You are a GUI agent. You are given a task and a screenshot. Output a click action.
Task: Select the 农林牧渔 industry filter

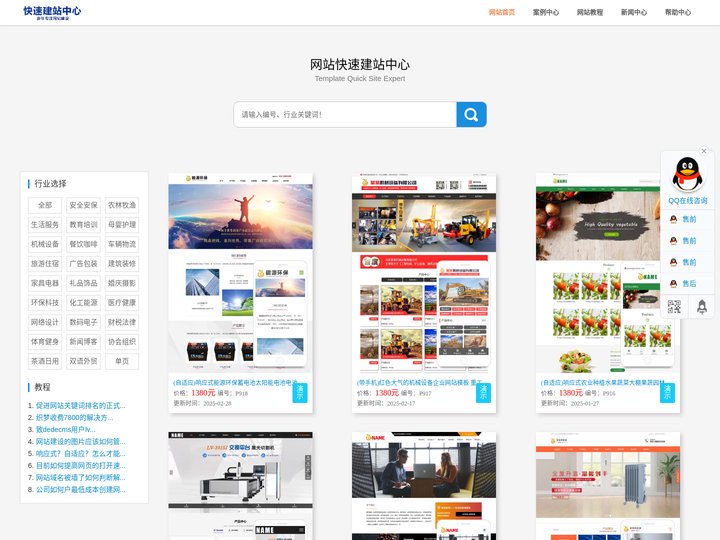coord(122,205)
